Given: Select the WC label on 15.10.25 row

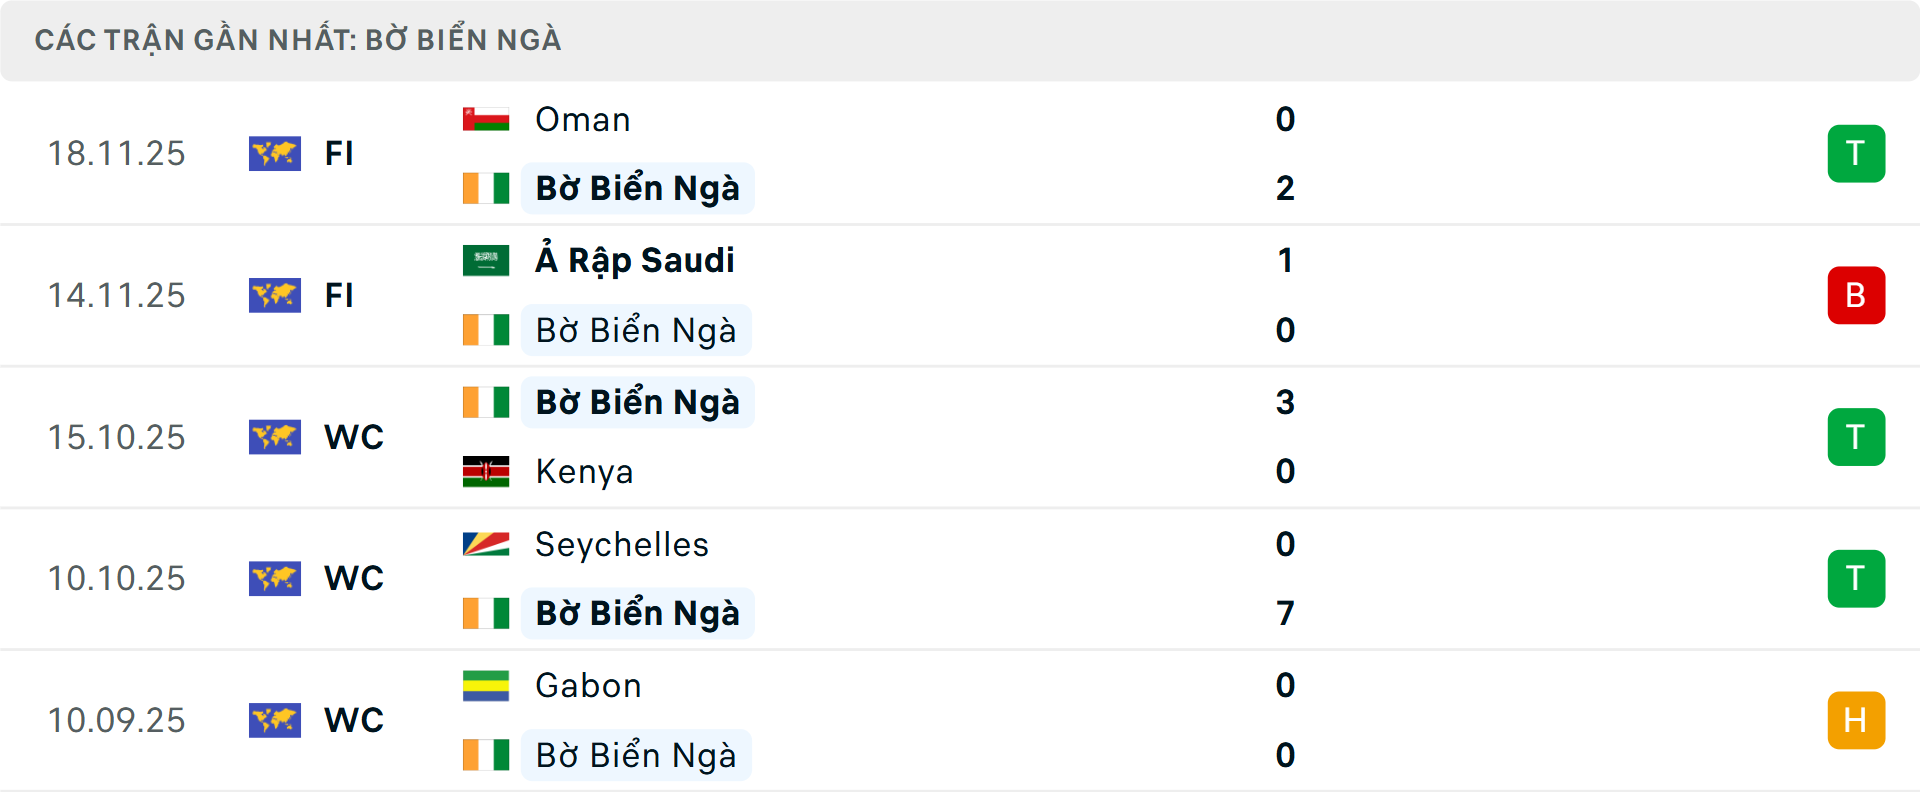Looking at the screenshot, I should click(x=353, y=437).
